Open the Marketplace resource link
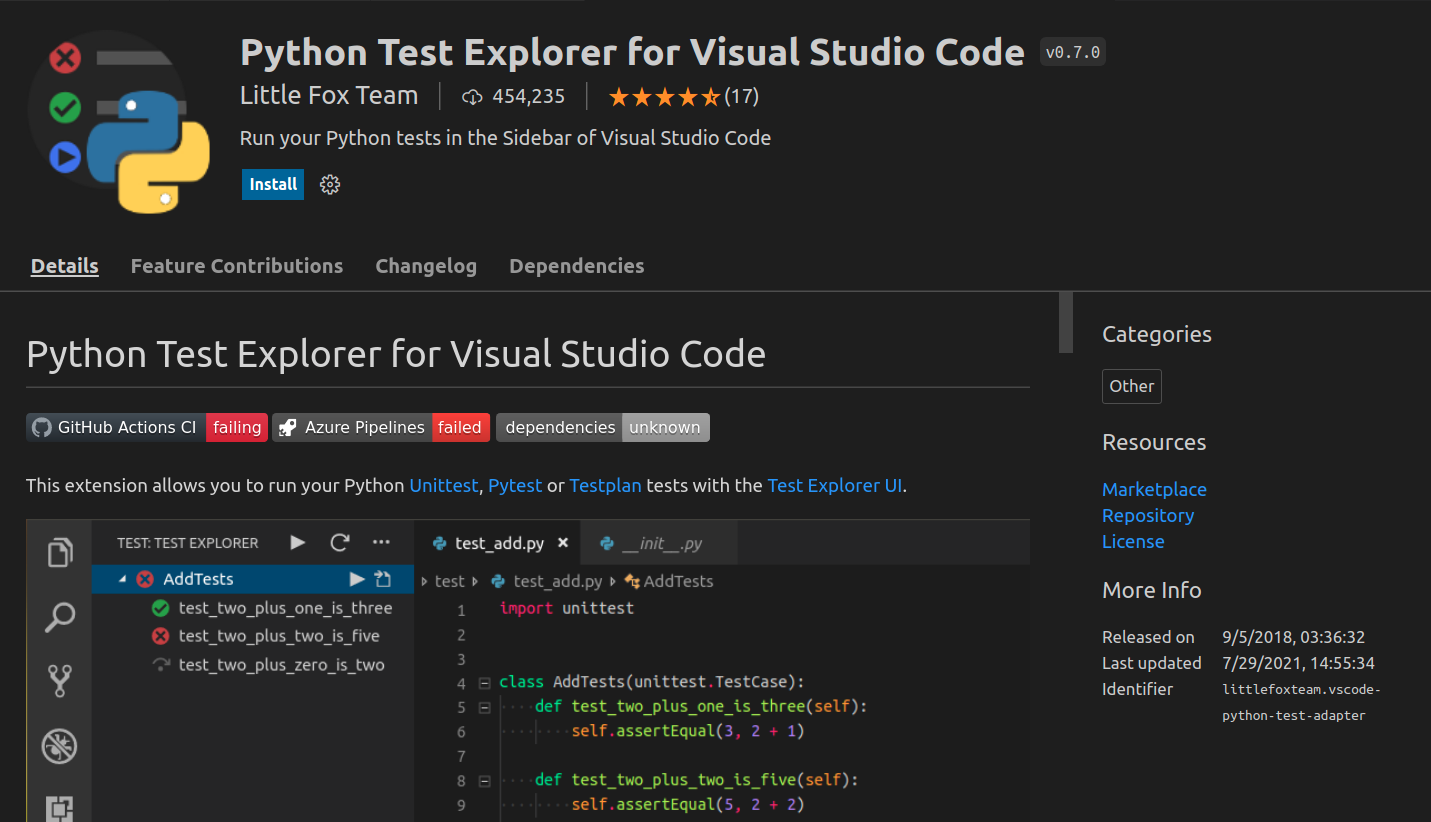 coord(1154,489)
